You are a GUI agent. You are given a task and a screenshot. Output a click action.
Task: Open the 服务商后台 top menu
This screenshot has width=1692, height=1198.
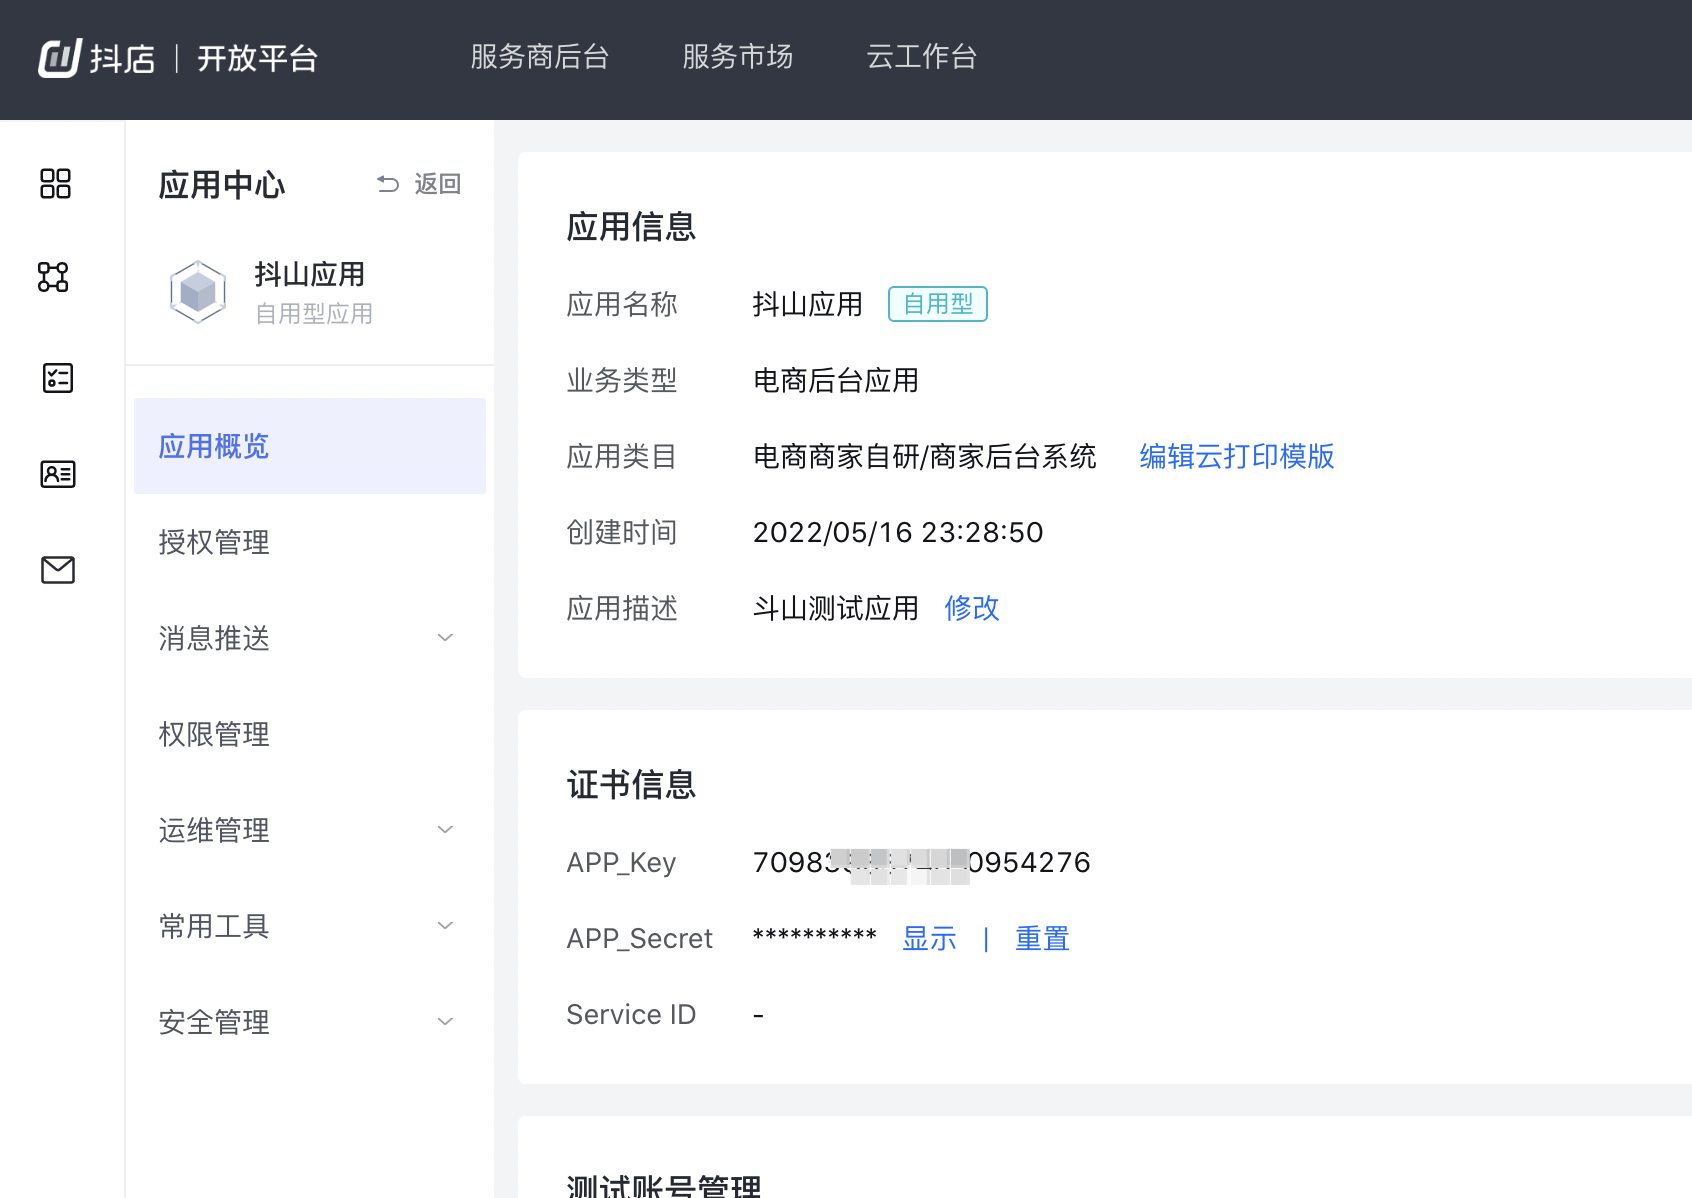pyautogui.click(x=540, y=57)
